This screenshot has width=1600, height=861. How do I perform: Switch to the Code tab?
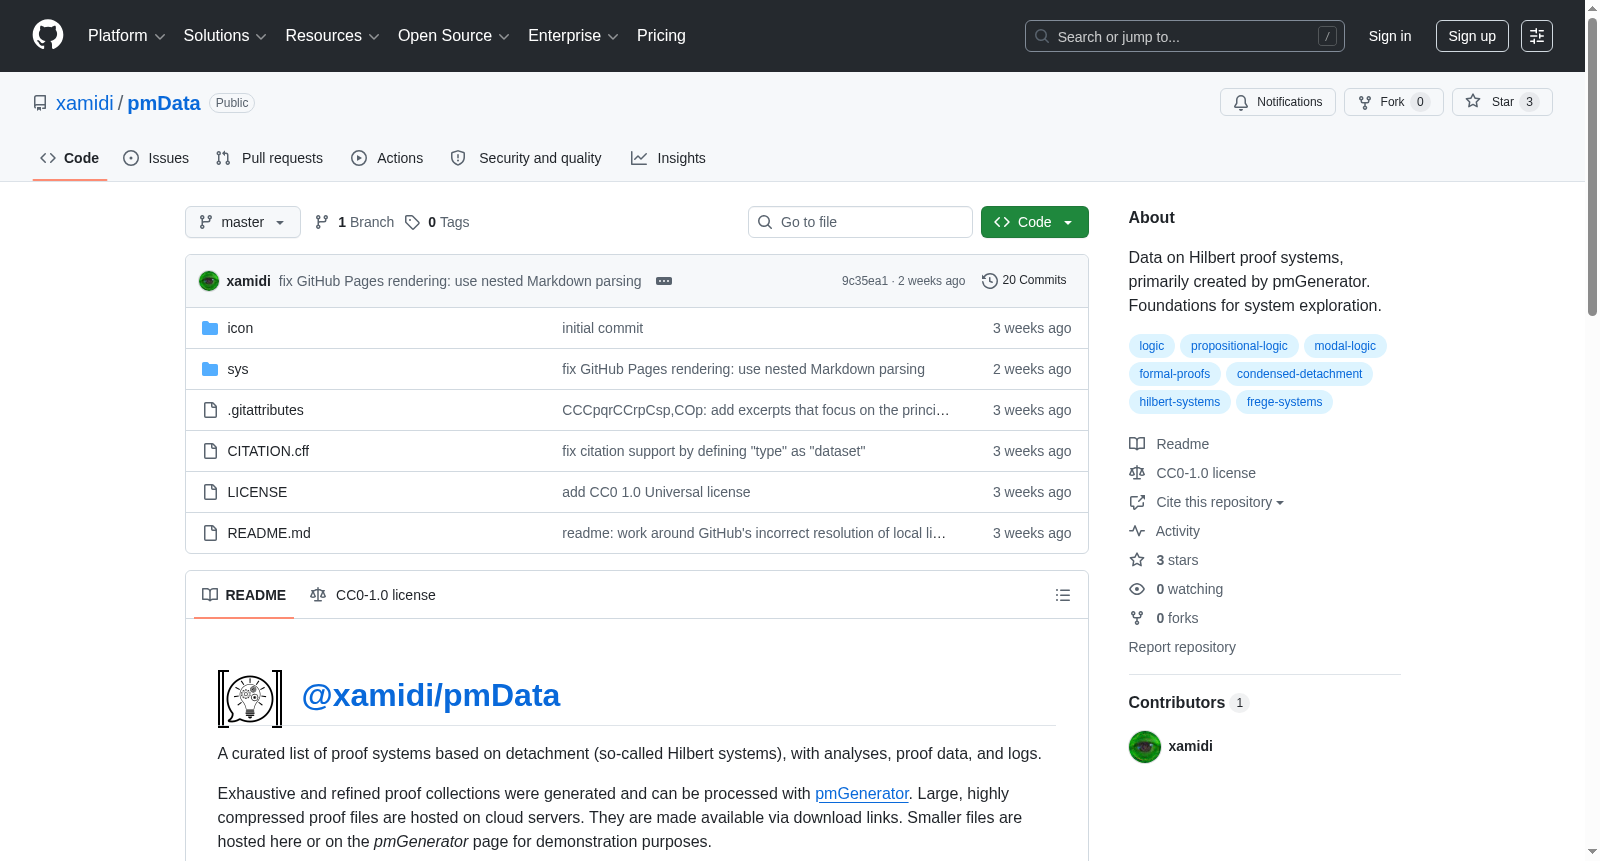click(x=70, y=158)
